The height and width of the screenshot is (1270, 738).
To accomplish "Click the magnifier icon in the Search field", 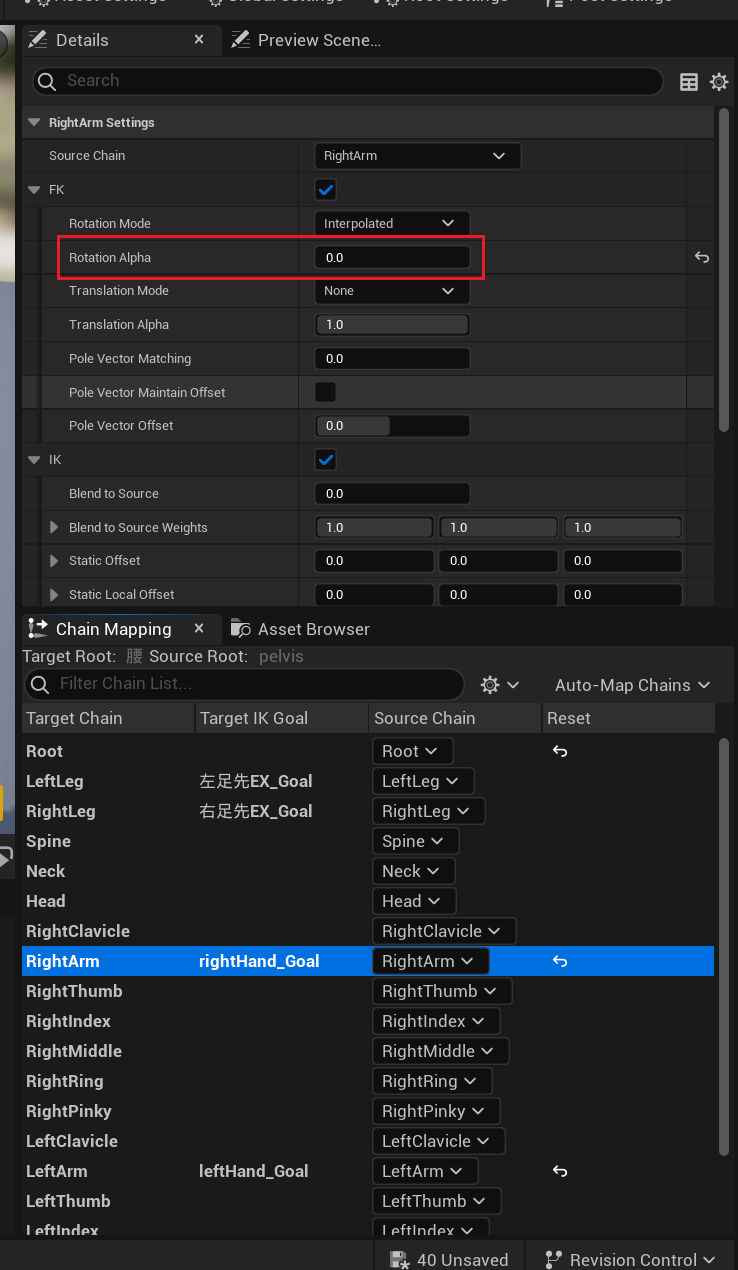I will 47,82.
